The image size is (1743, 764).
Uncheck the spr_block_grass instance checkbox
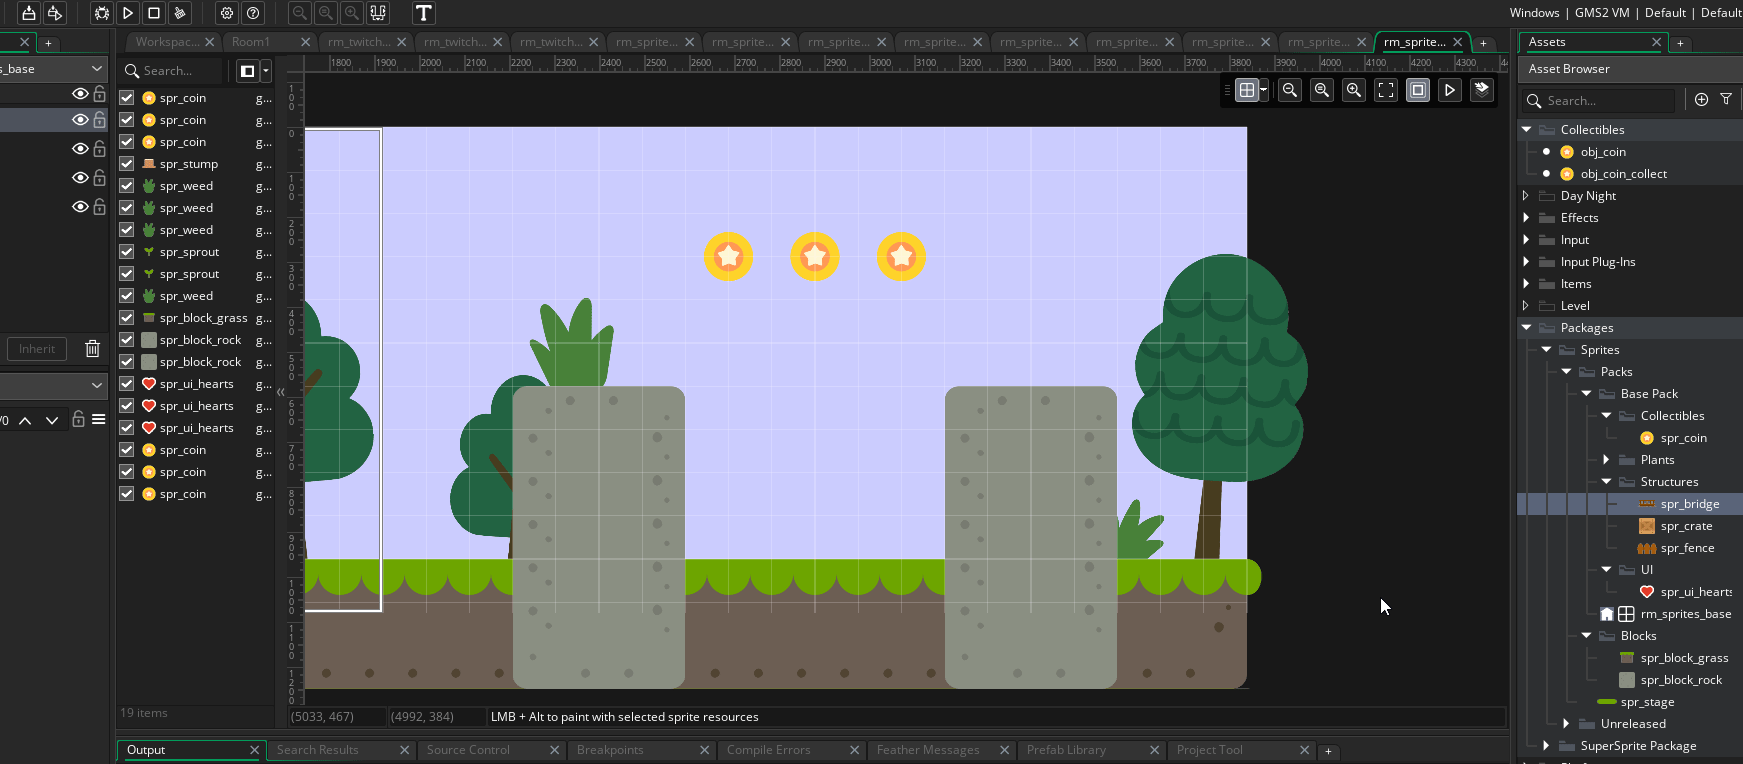(127, 318)
